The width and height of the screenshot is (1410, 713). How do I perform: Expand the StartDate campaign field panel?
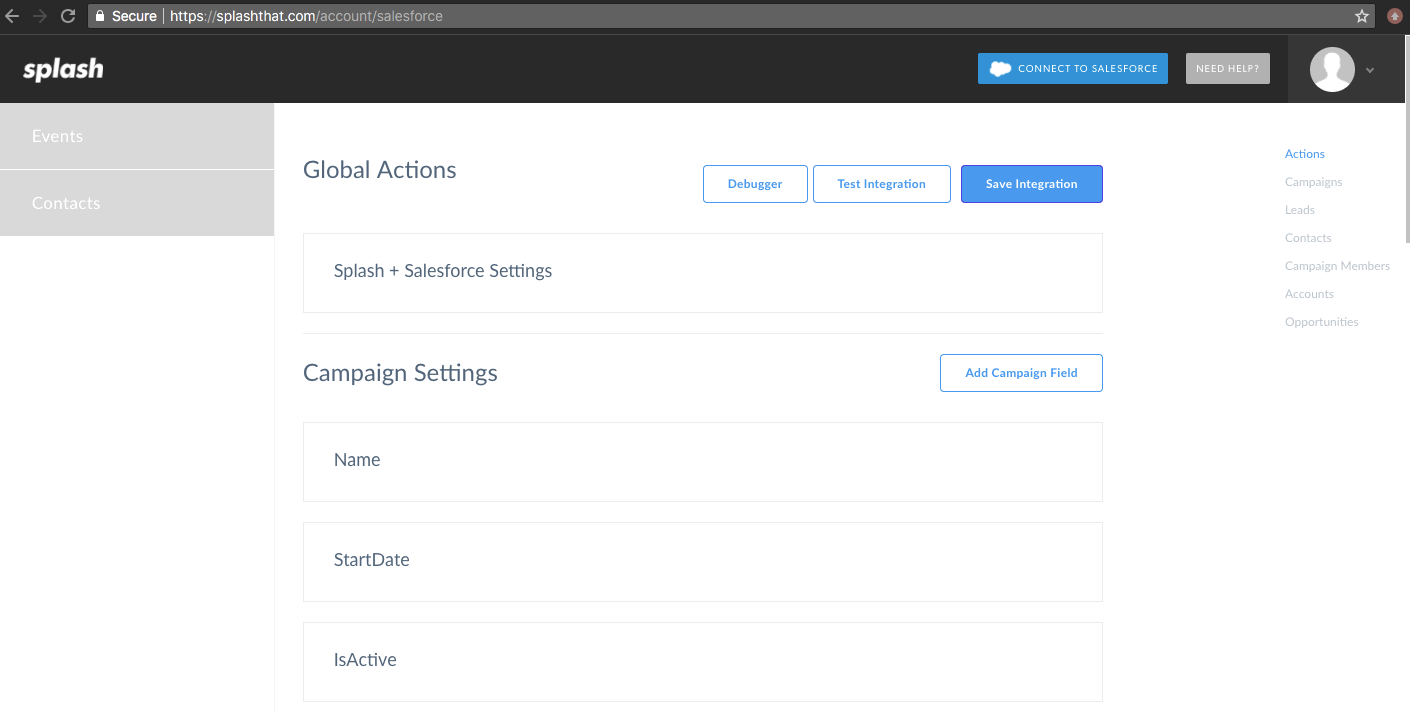click(x=703, y=562)
